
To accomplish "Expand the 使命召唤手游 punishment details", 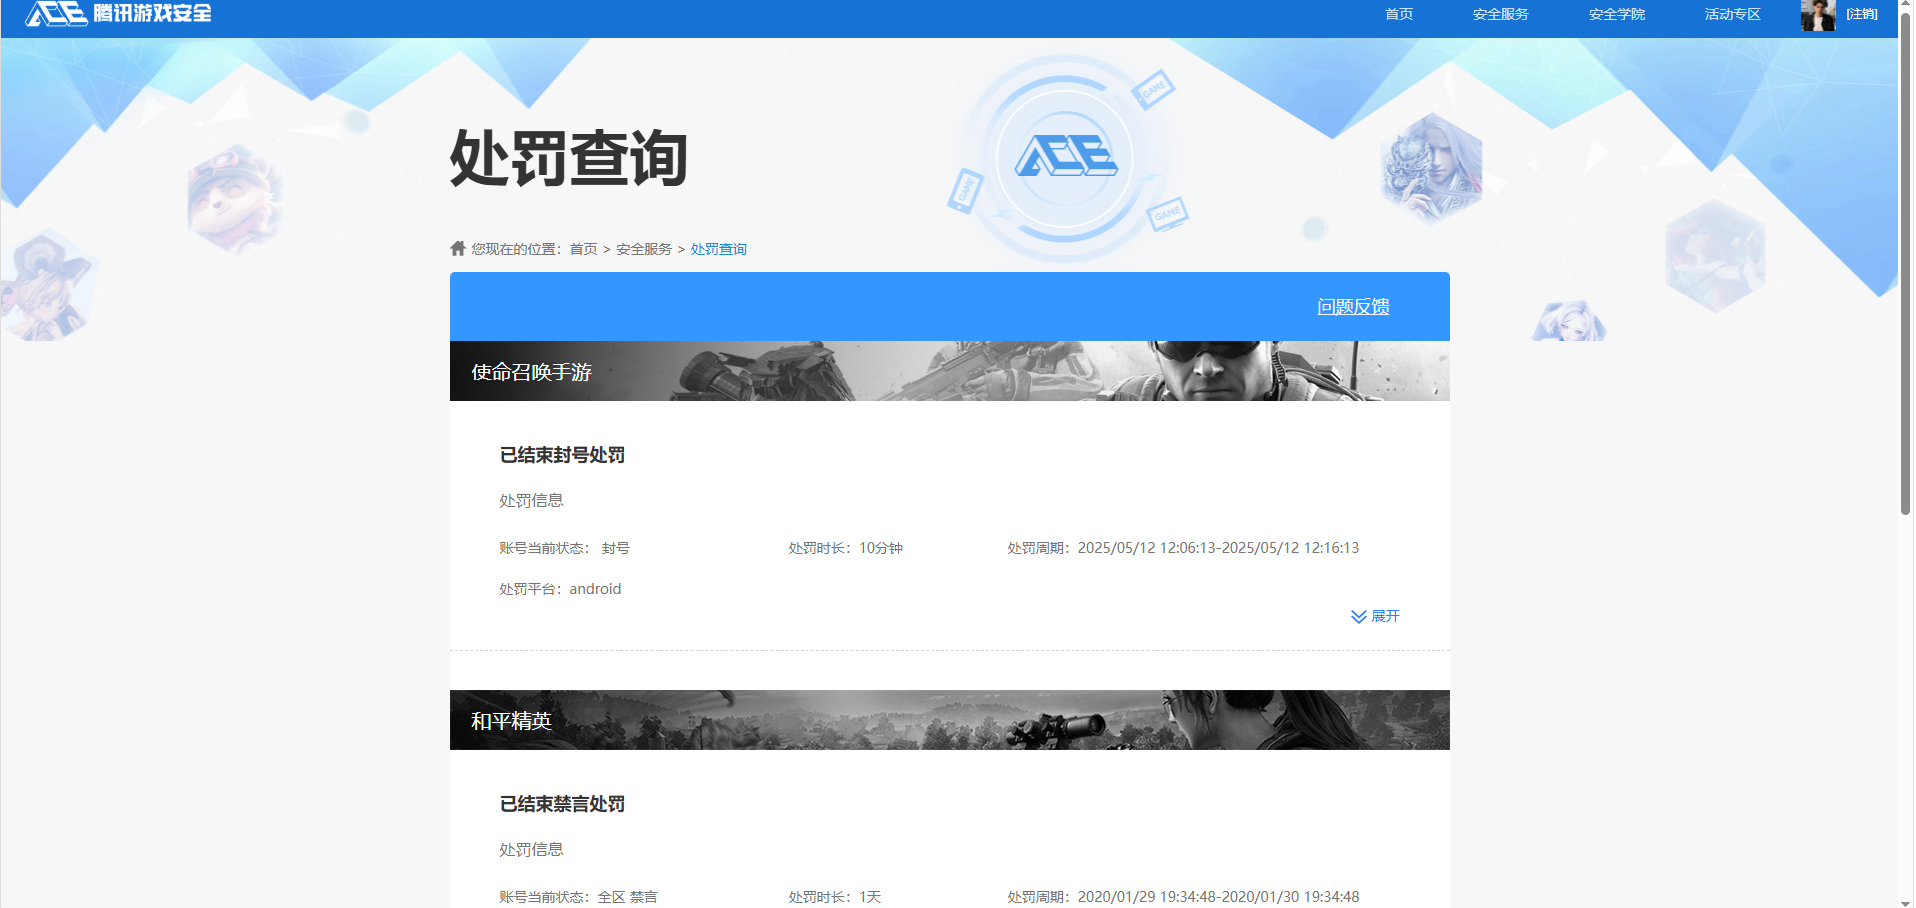I will [1375, 616].
